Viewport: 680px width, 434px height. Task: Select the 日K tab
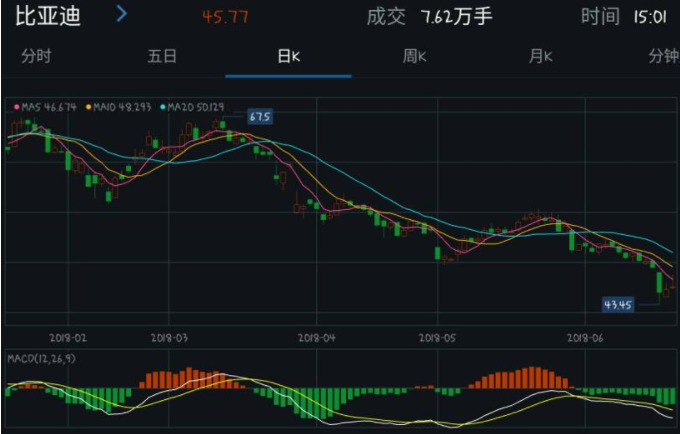288,56
